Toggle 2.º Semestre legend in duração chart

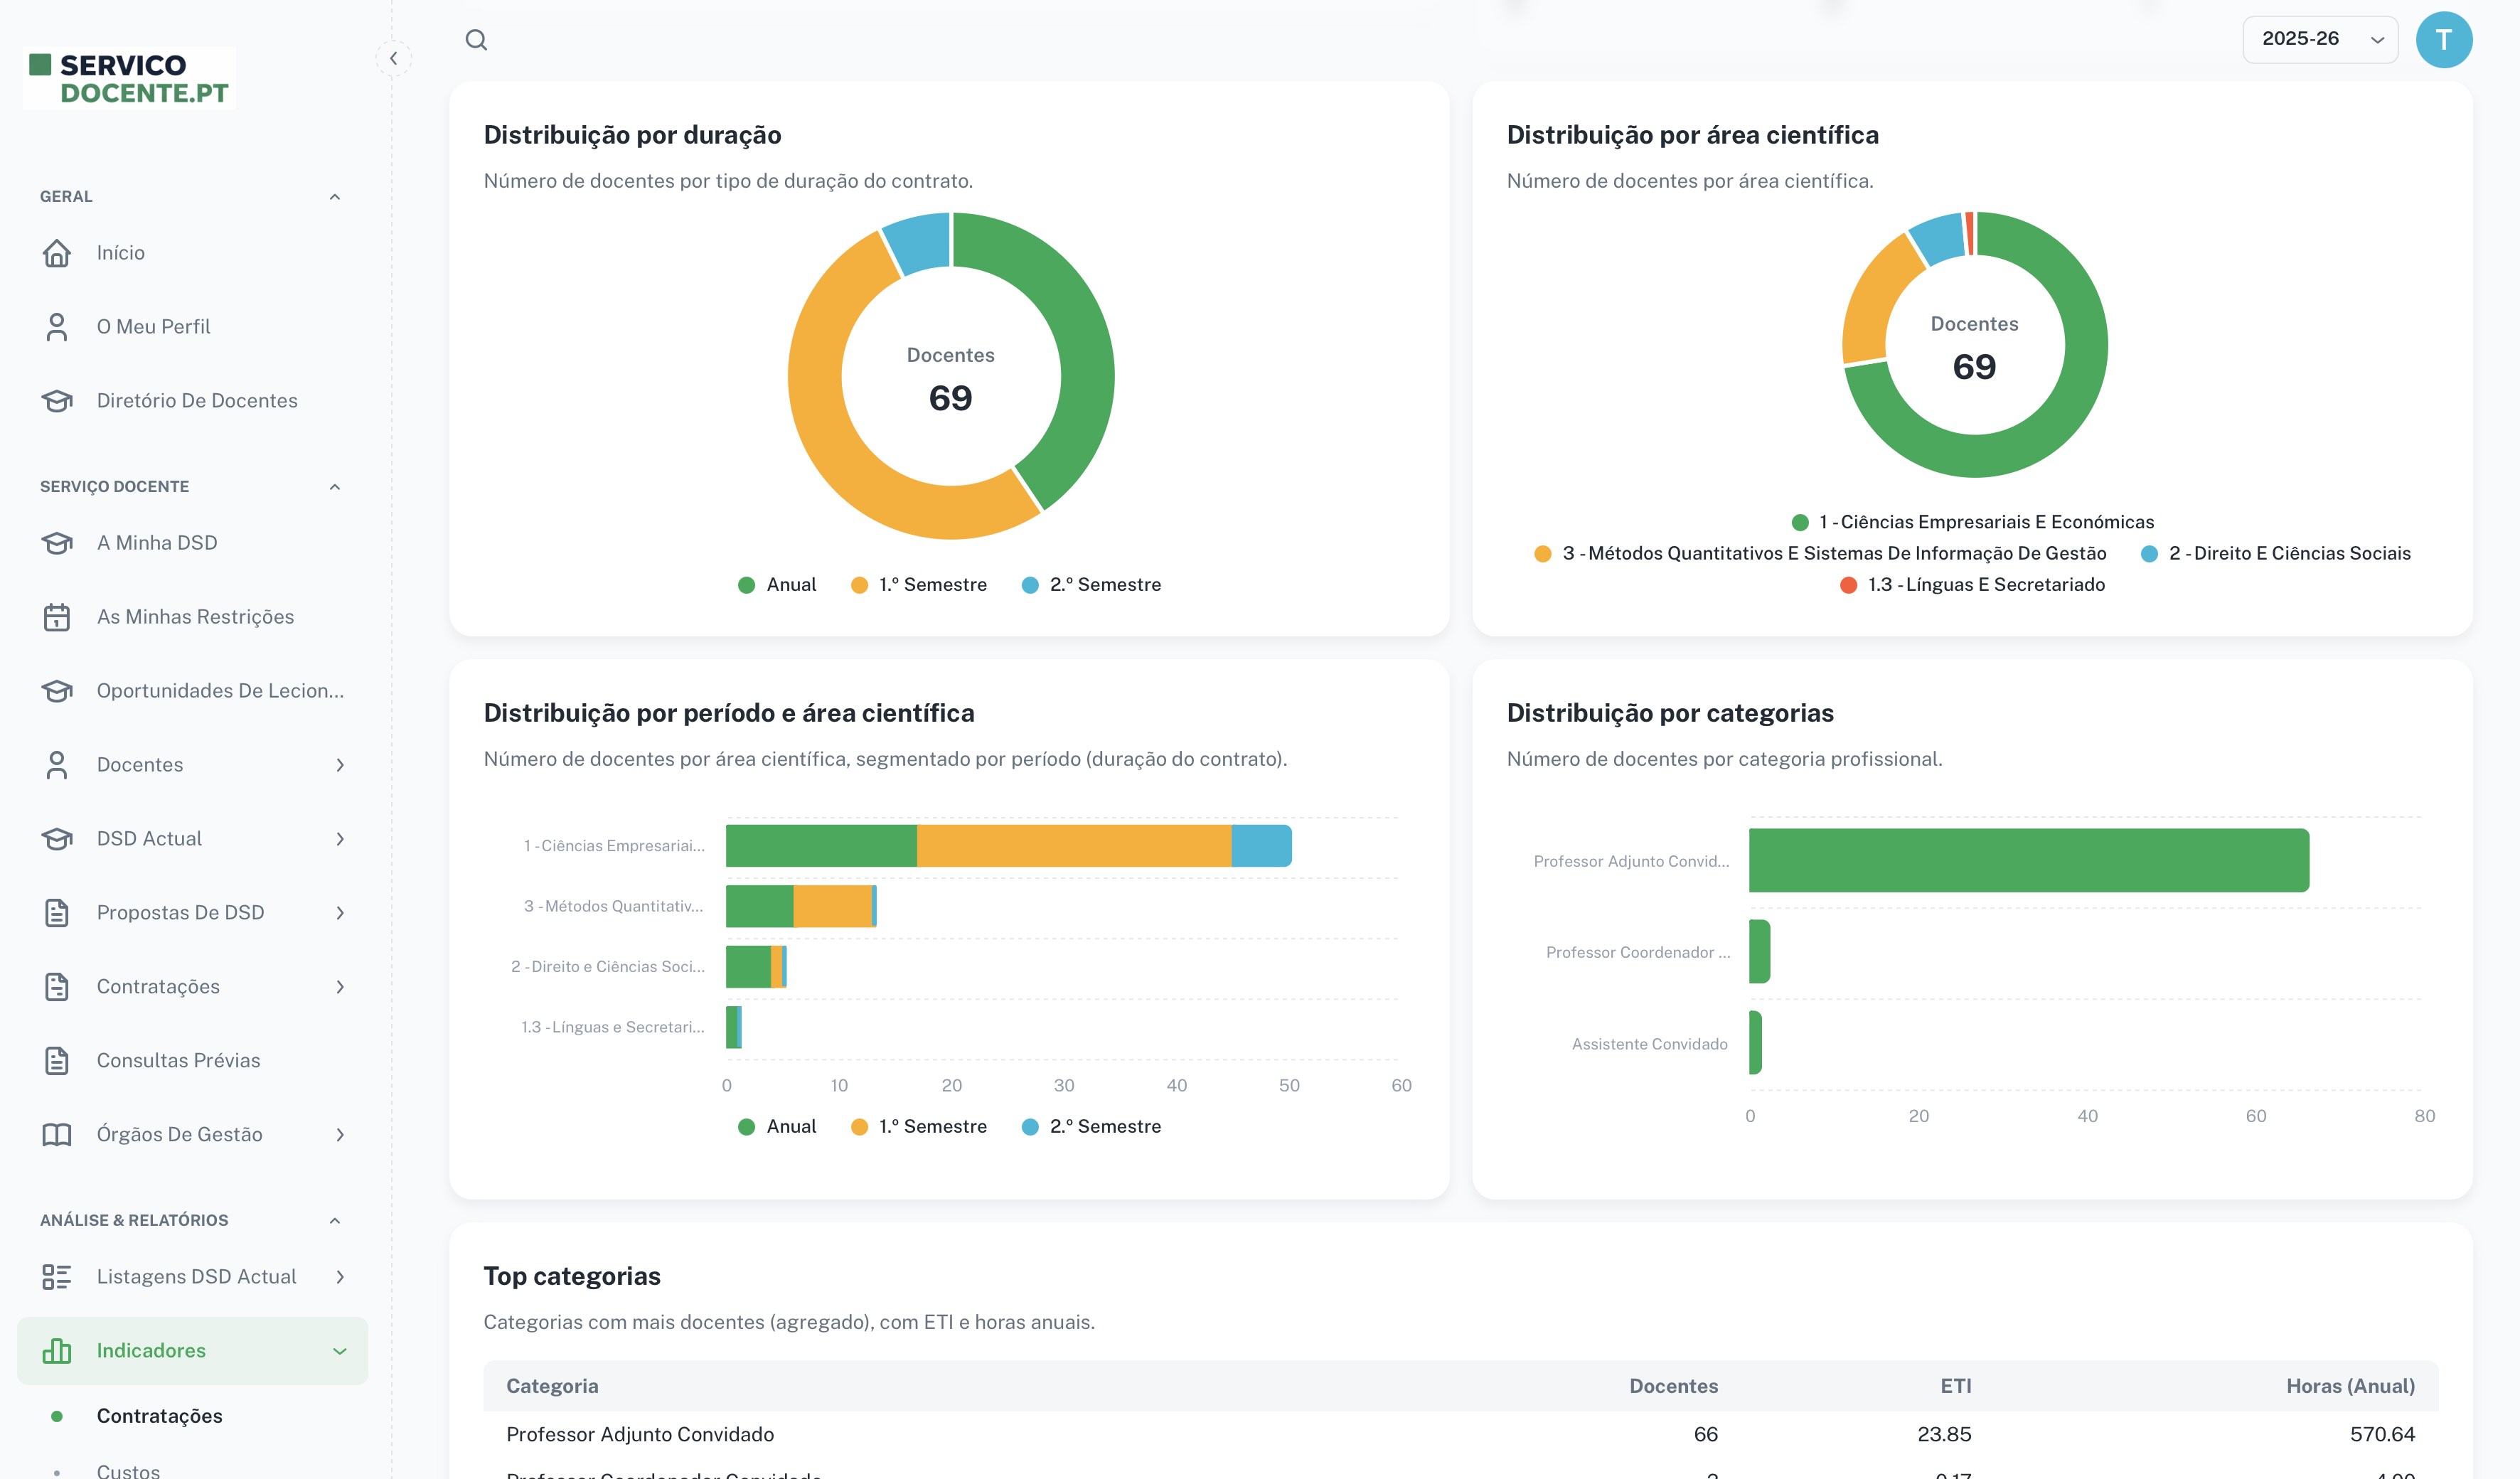click(x=1091, y=585)
